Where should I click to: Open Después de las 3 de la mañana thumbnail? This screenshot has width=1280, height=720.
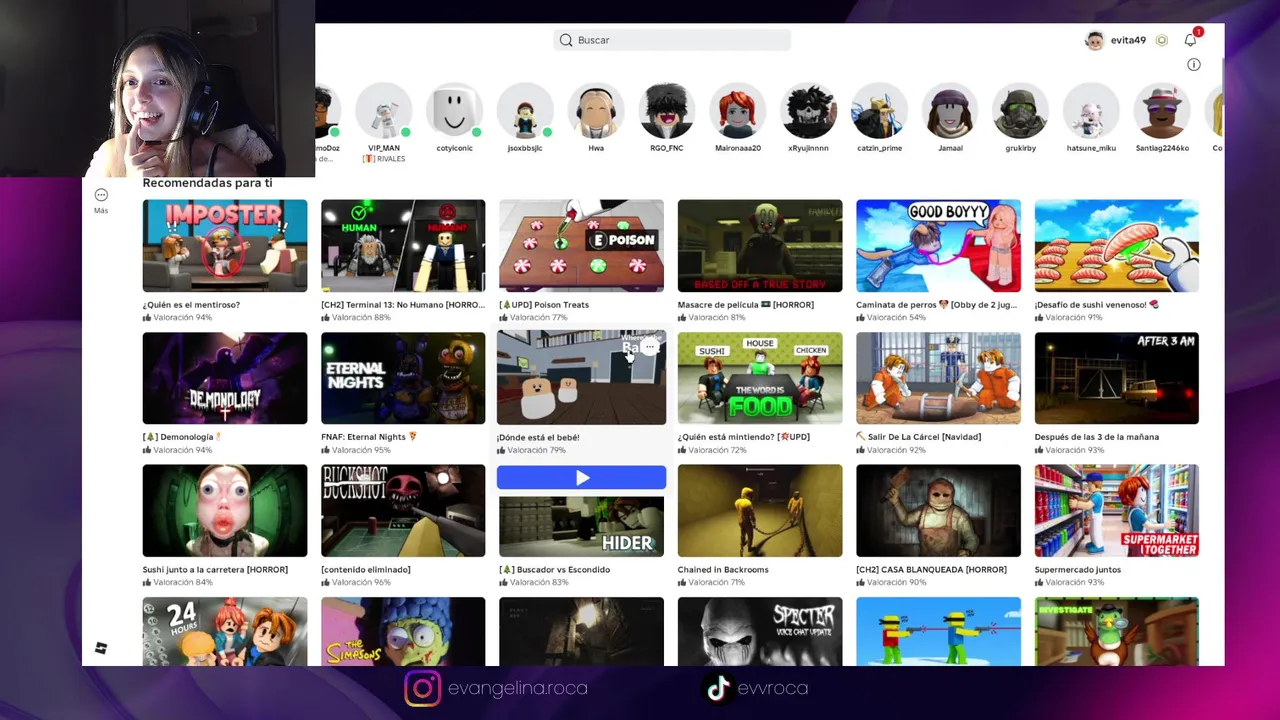pos(1116,378)
